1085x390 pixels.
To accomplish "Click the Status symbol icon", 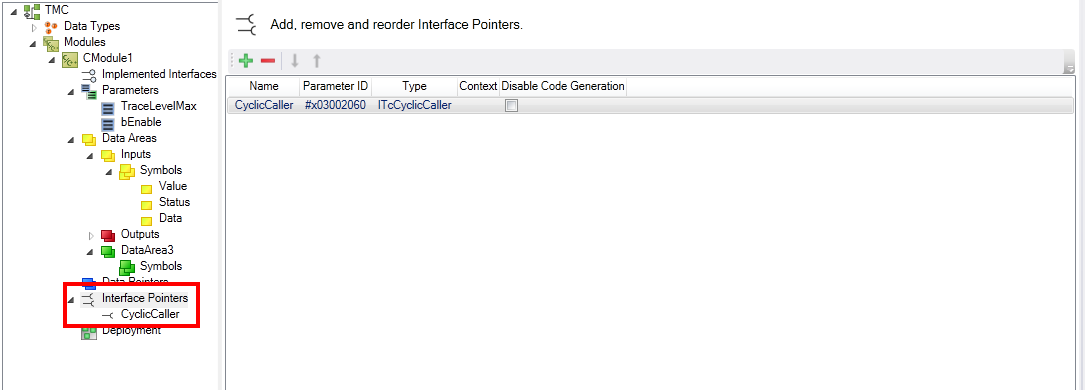I will coord(146,204).
